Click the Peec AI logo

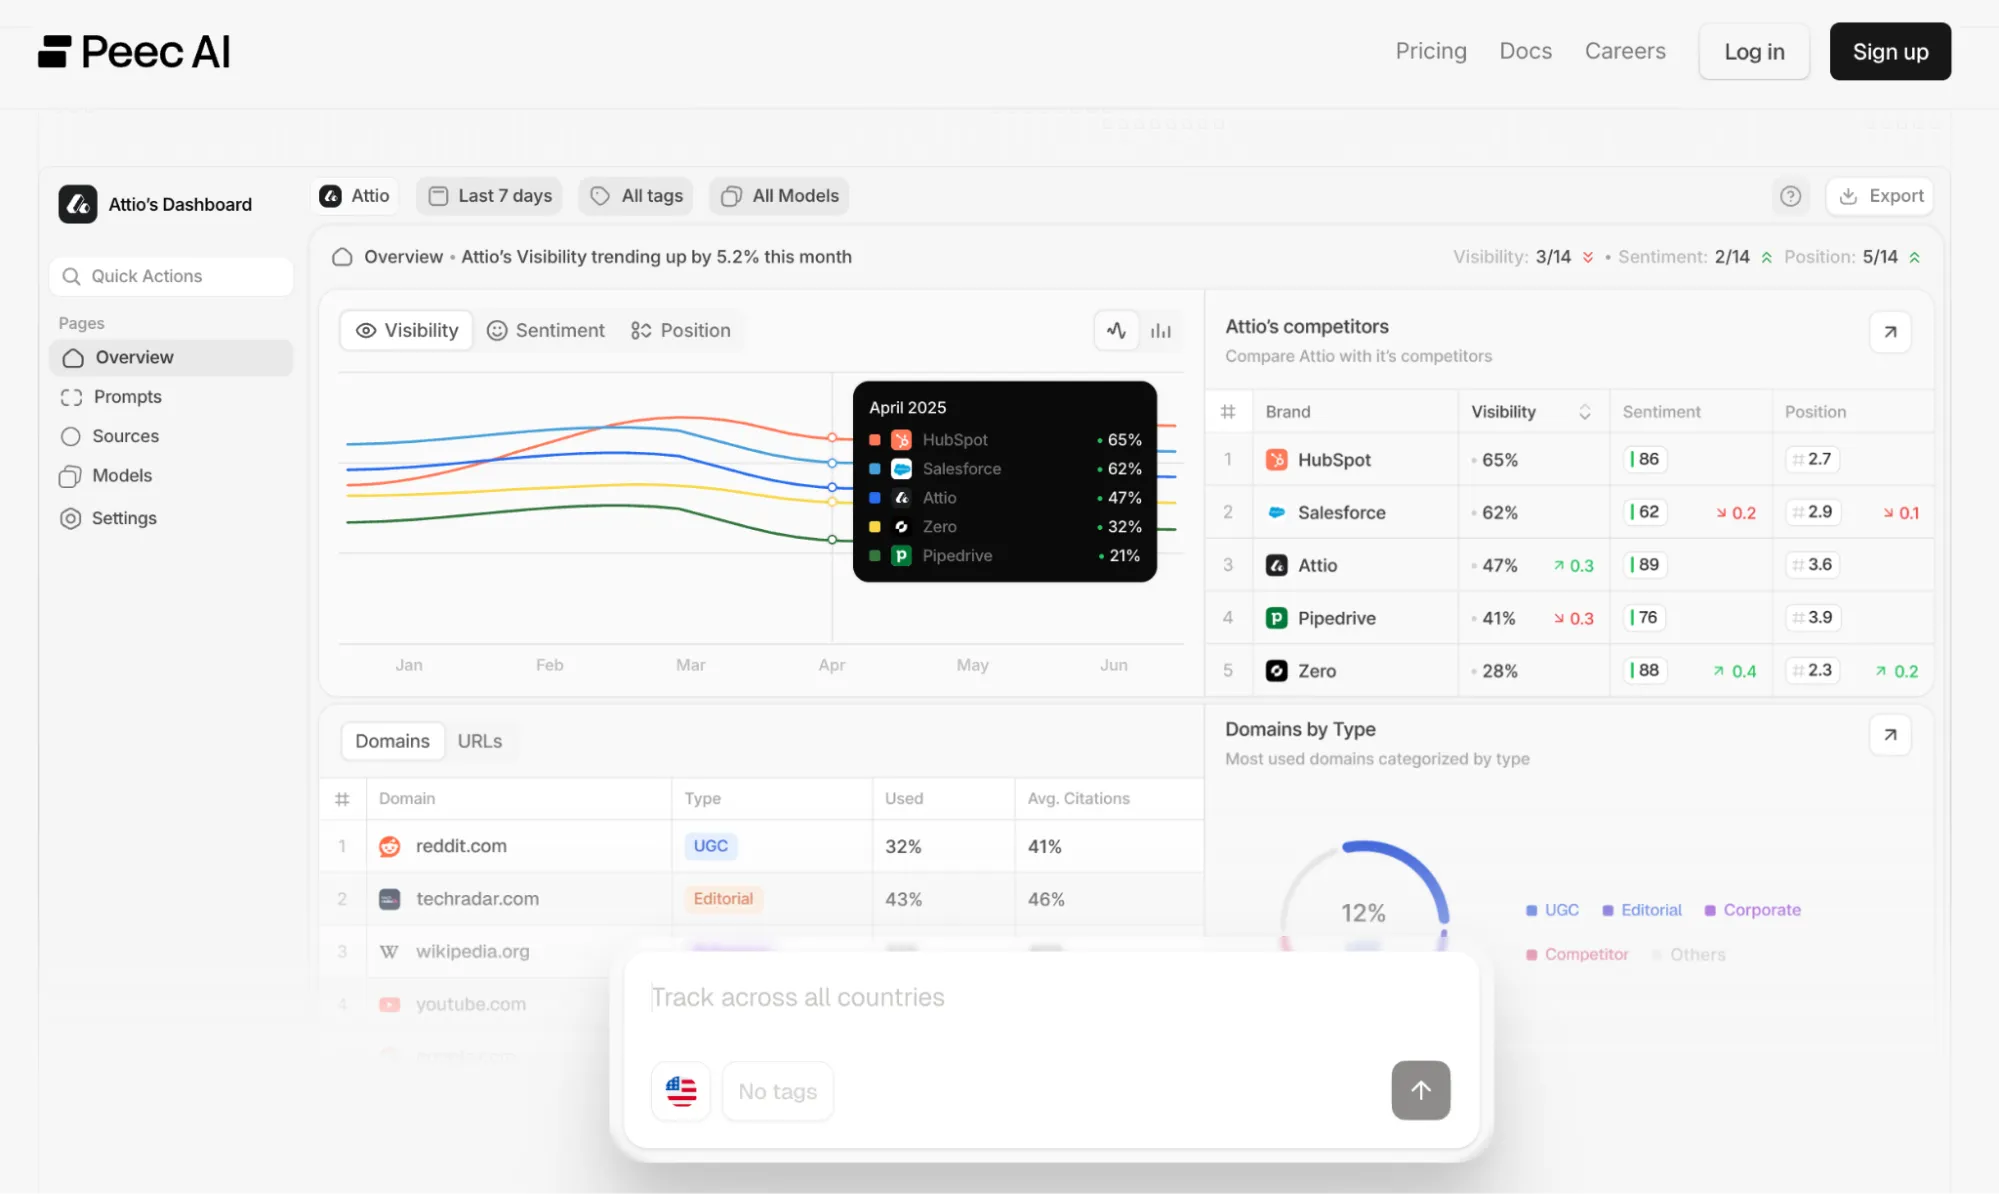[x=134, y=52]
